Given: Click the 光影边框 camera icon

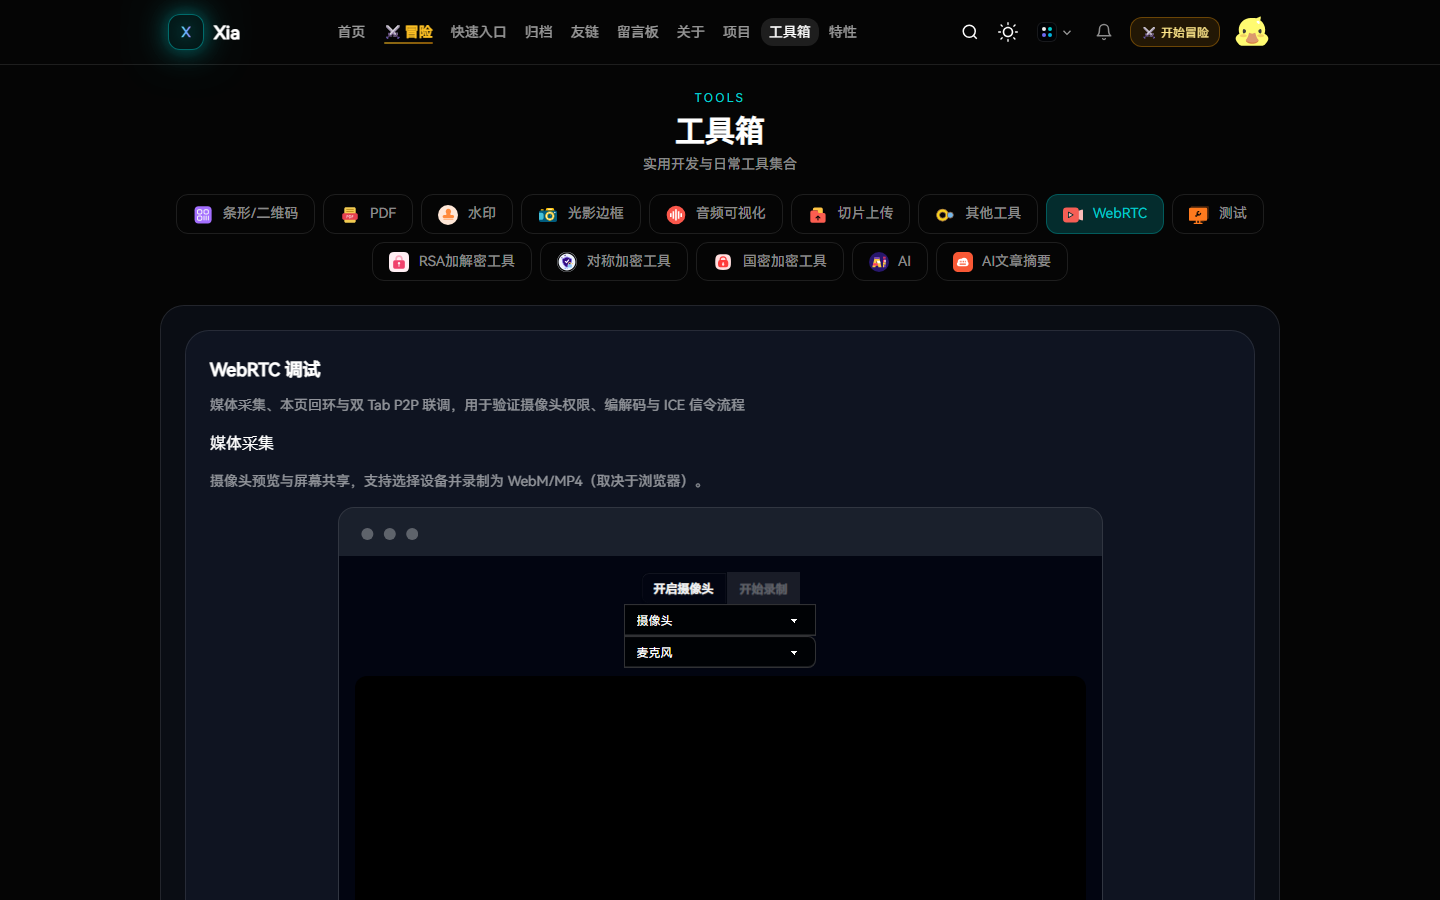Looking at the screenshot, I should 548,214.
